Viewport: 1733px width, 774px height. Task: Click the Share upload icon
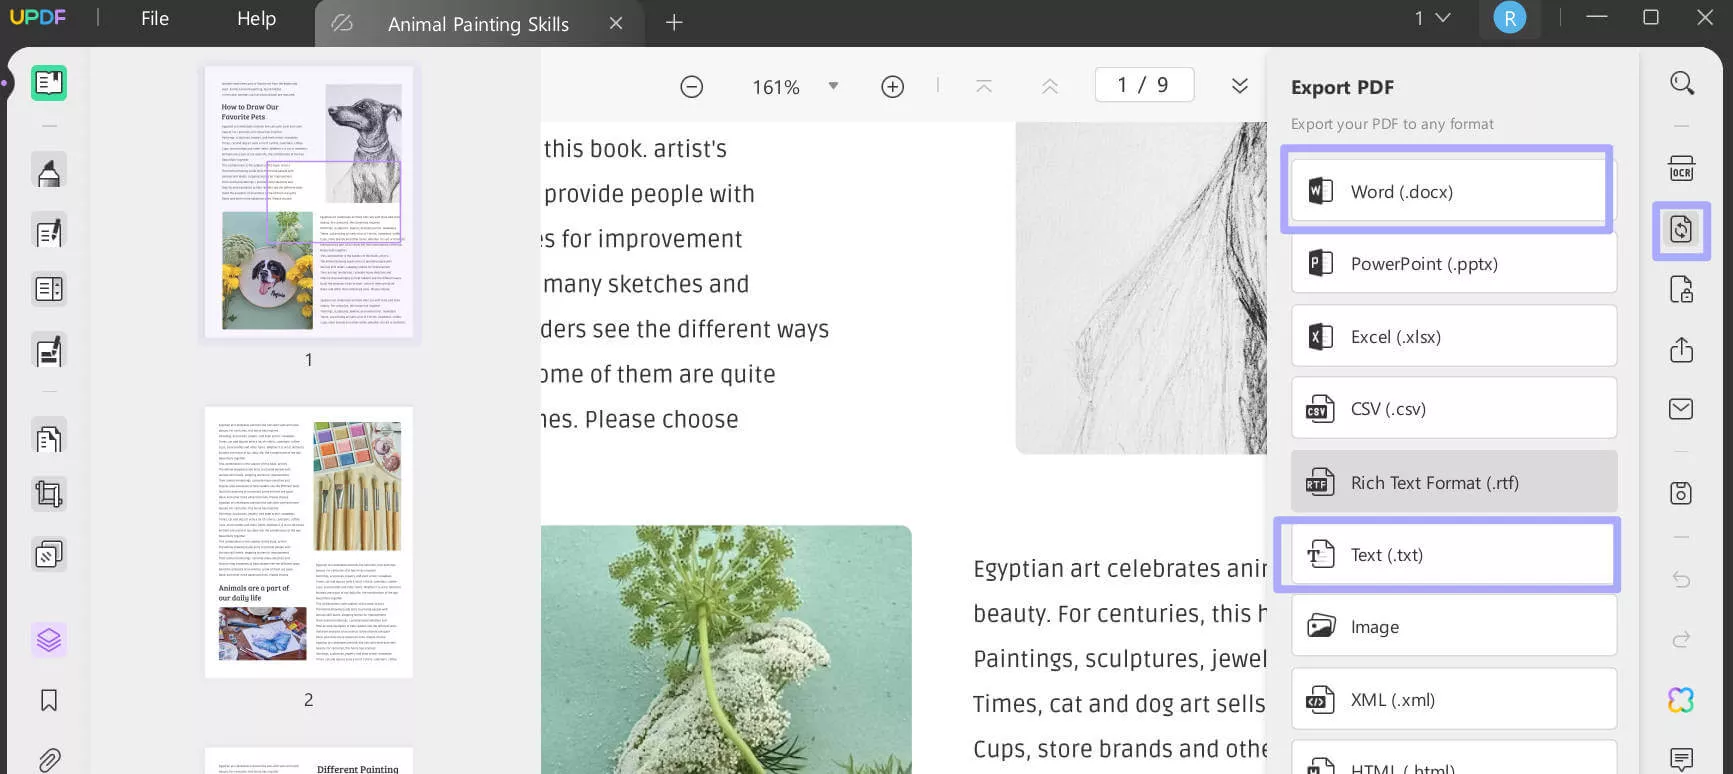click(1682, 349)
